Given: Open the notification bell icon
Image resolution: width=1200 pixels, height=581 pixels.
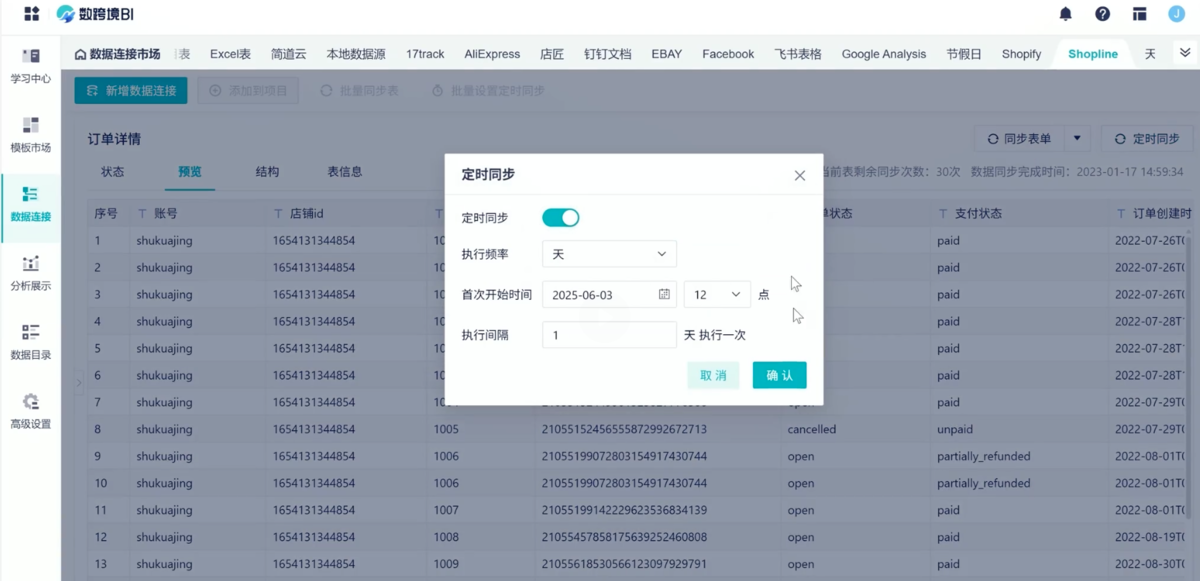Looking at the screenshot, I should 1066,14.
